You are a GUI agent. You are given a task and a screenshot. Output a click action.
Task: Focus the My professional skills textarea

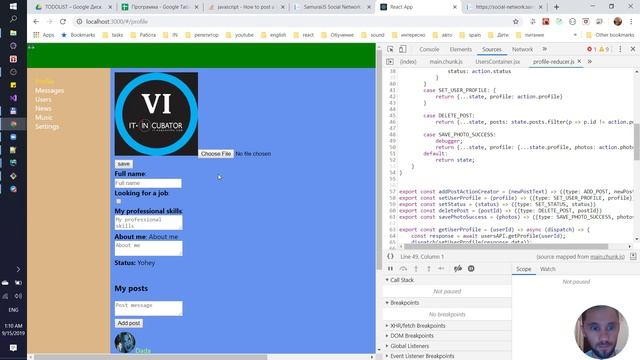click(149, 222)
